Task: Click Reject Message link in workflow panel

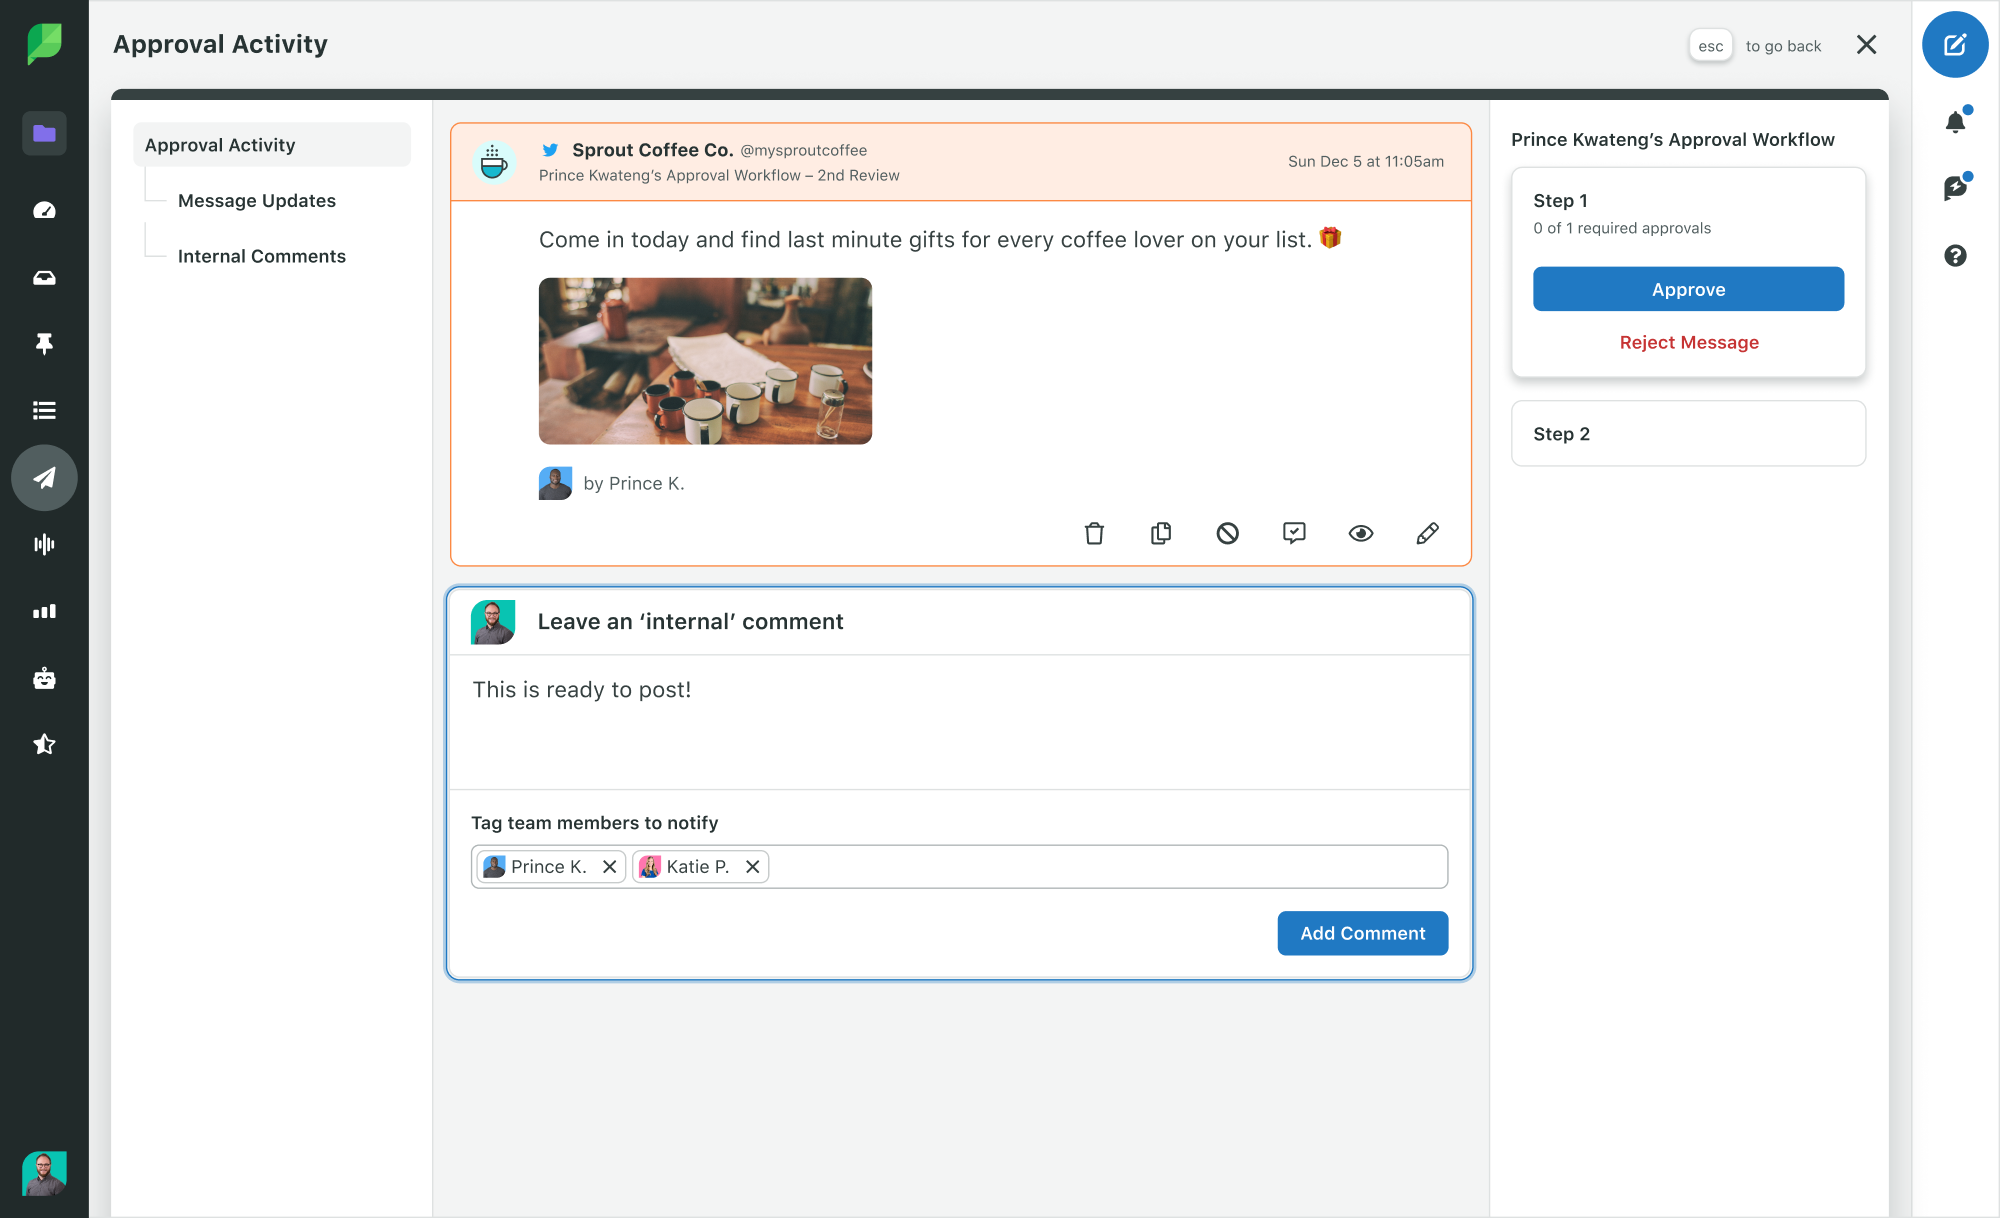Action: pyautogui.click(x=1689, y=341)
